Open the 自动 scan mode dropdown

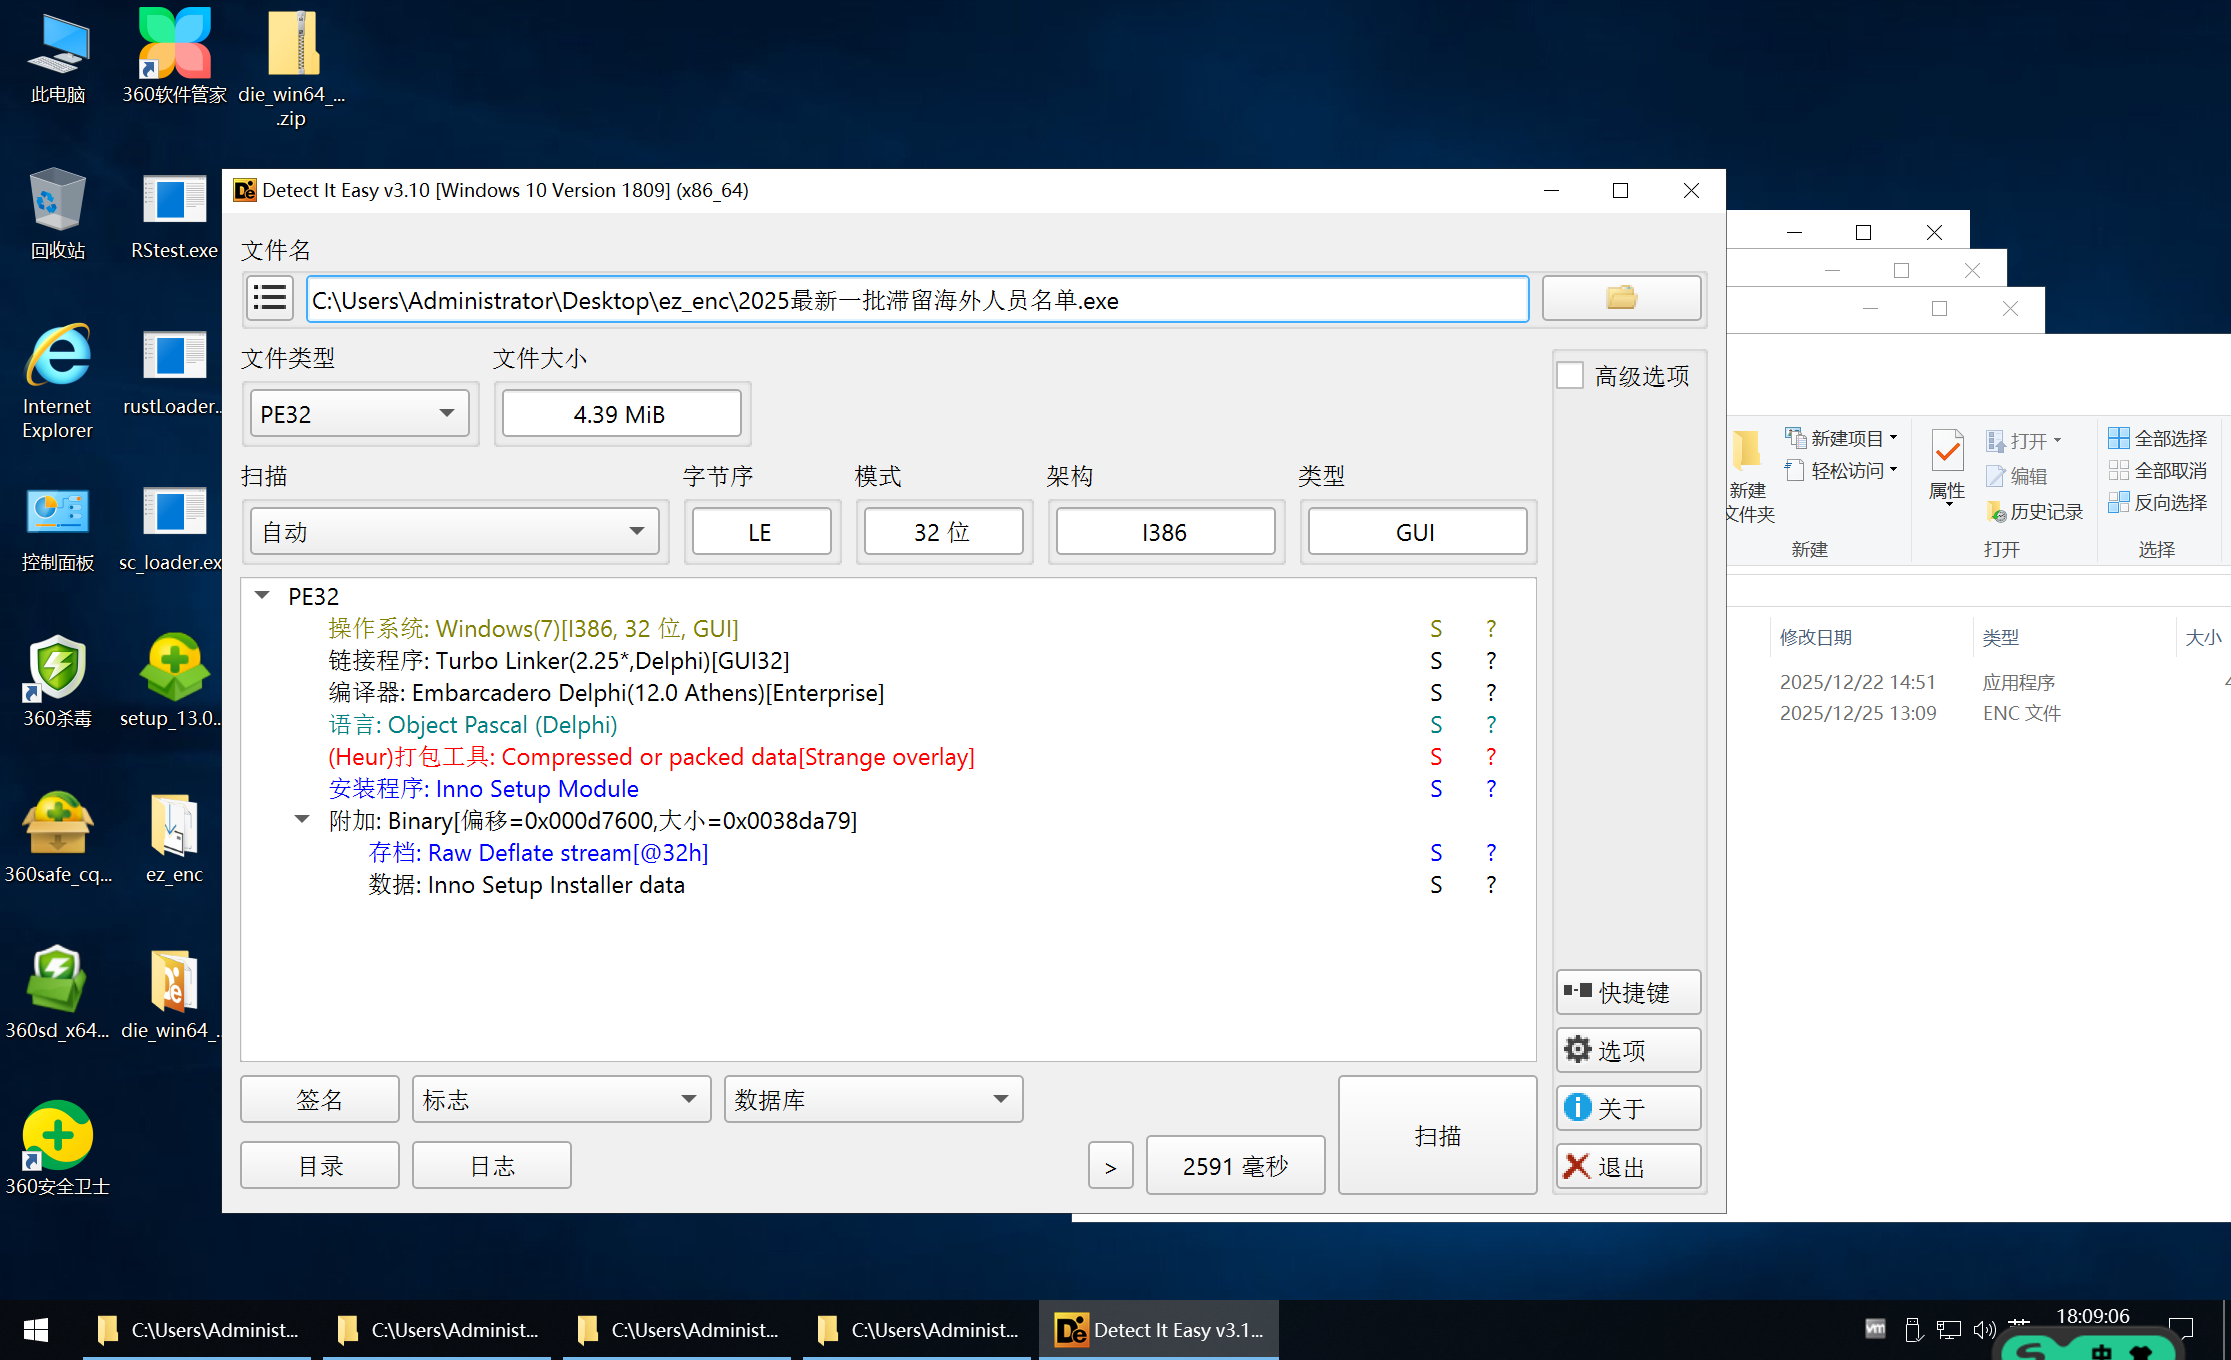[x=454, y=531]
